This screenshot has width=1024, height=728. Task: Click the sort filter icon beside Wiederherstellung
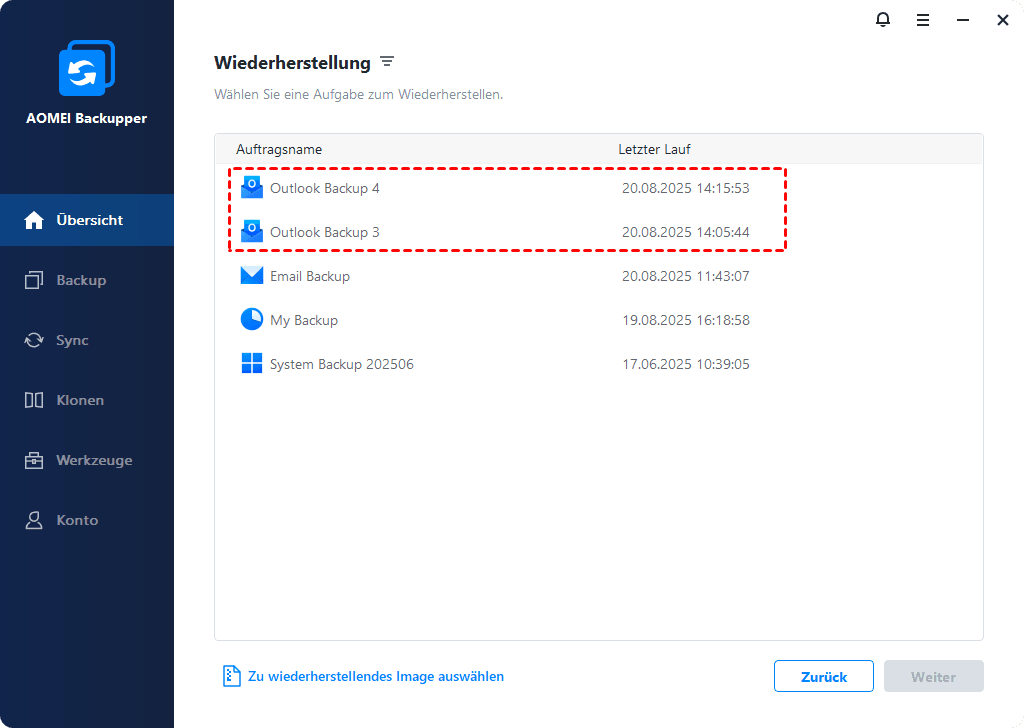click(x=387, y=61)
